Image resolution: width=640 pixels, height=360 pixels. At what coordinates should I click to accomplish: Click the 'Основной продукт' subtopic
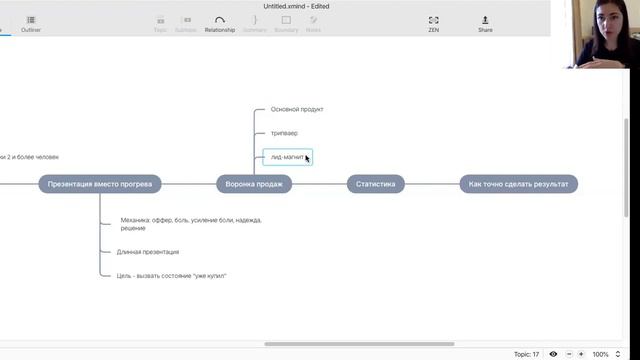tap(297, 109)
